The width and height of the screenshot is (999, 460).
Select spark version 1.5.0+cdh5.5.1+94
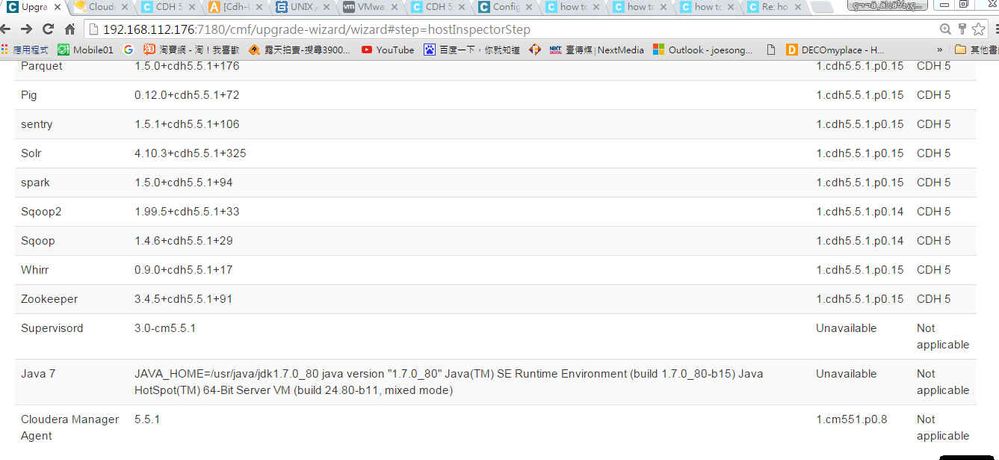[x=183, y=182]
